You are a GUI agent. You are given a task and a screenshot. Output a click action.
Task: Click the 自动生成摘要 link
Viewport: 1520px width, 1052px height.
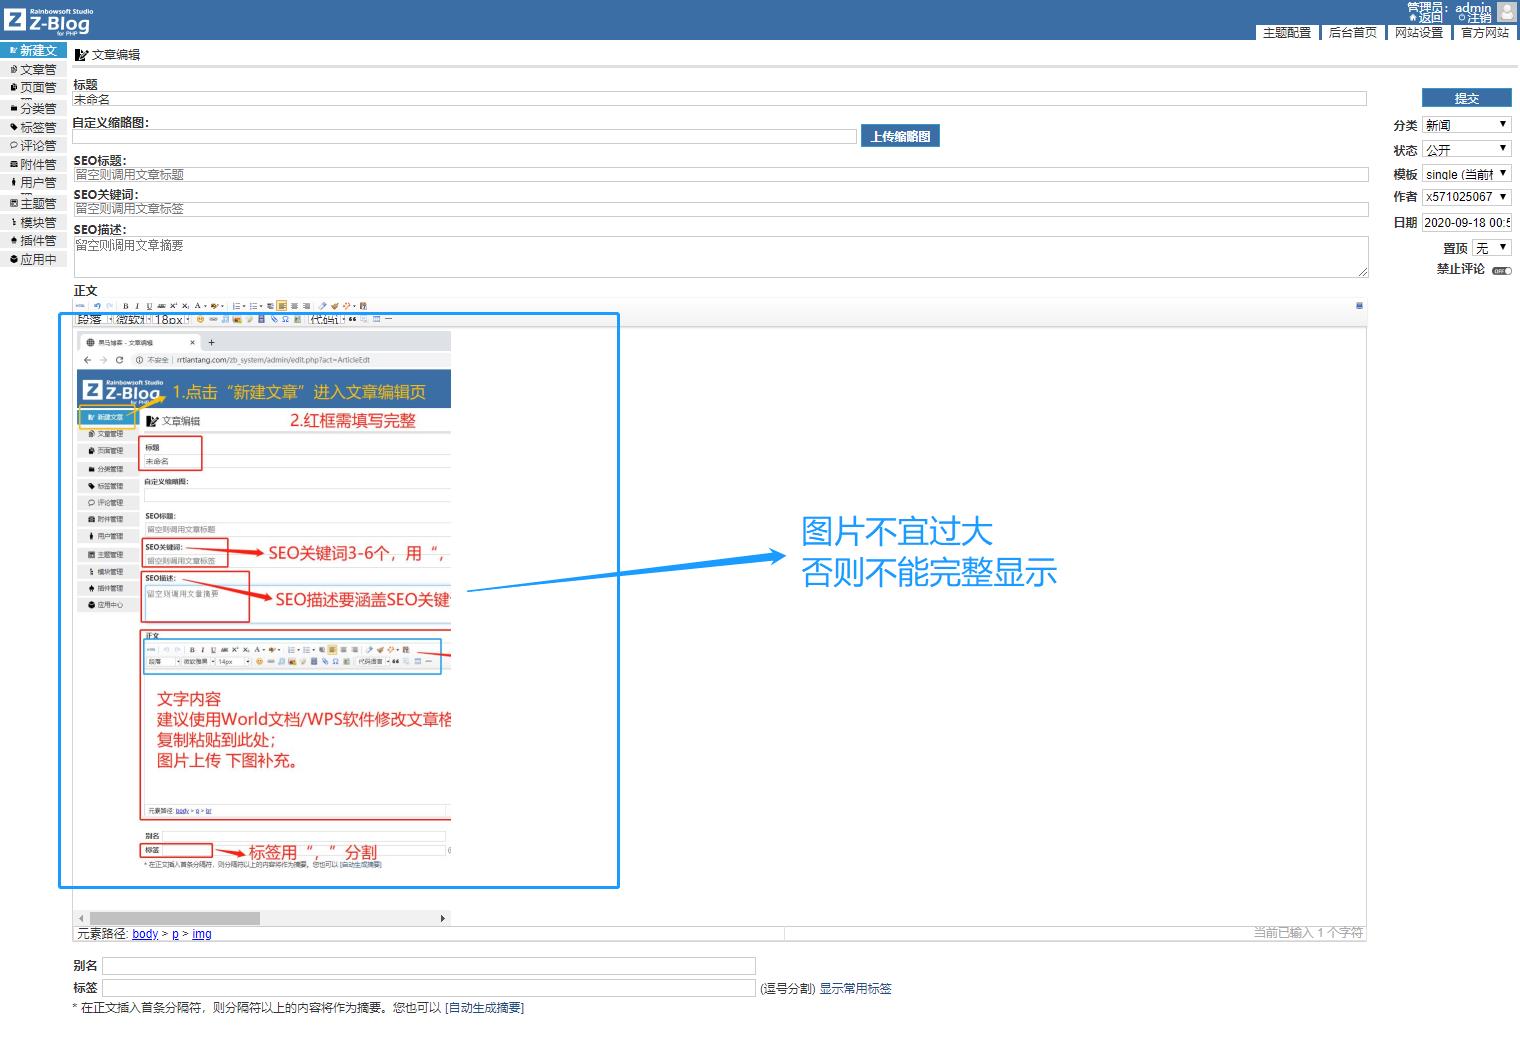click(x=484, y=1008)
